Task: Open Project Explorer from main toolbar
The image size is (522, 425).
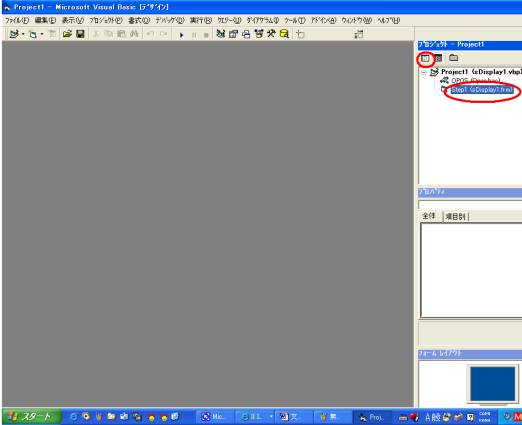Action: pyautogui.click(x=220, y=34)
